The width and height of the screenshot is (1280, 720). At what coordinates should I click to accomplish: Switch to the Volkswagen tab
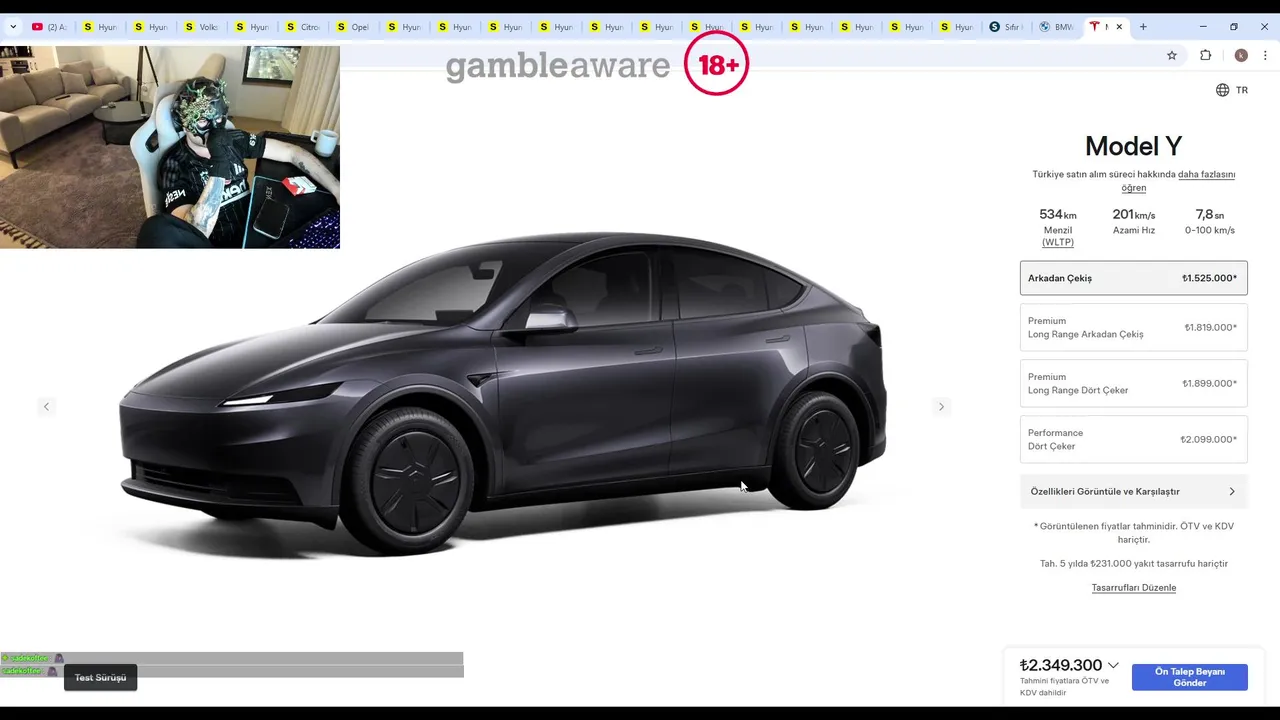202,27
